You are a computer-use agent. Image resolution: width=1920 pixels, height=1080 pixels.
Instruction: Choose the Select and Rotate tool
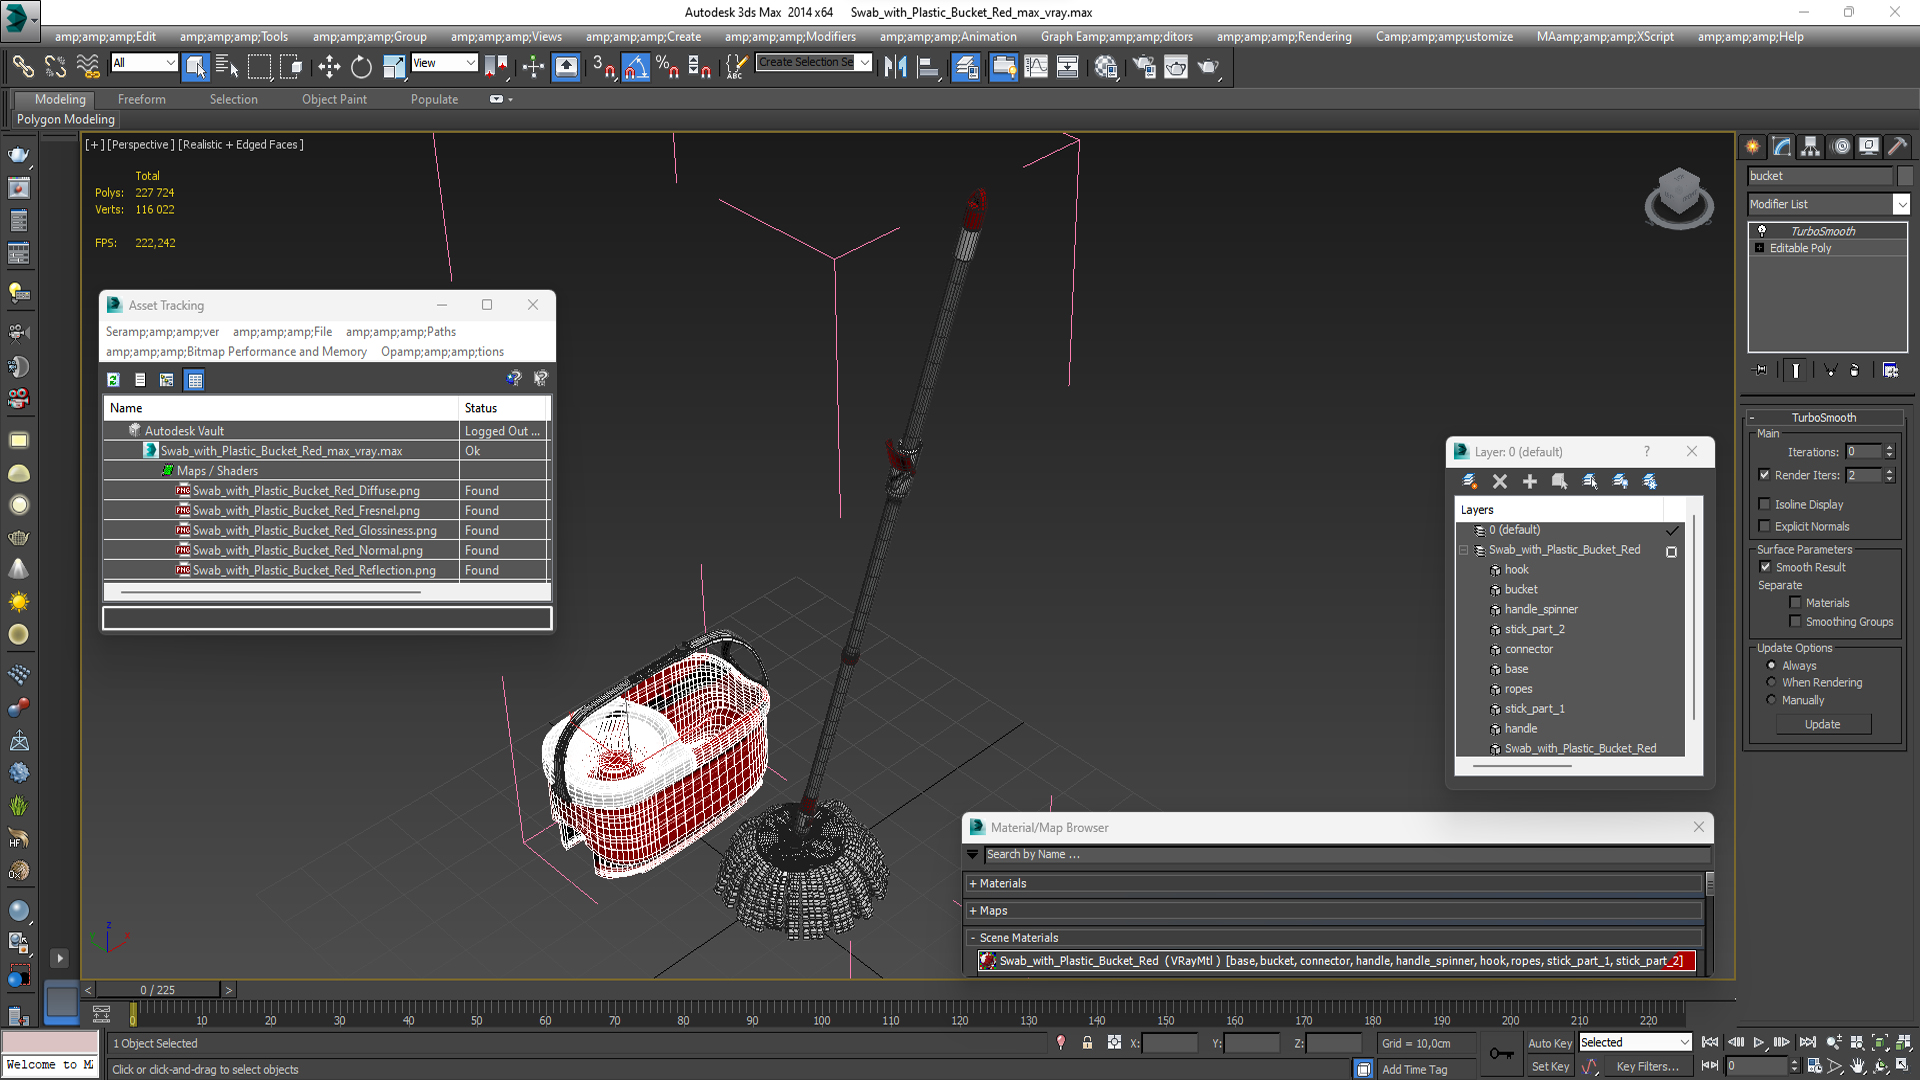point(361,67)
